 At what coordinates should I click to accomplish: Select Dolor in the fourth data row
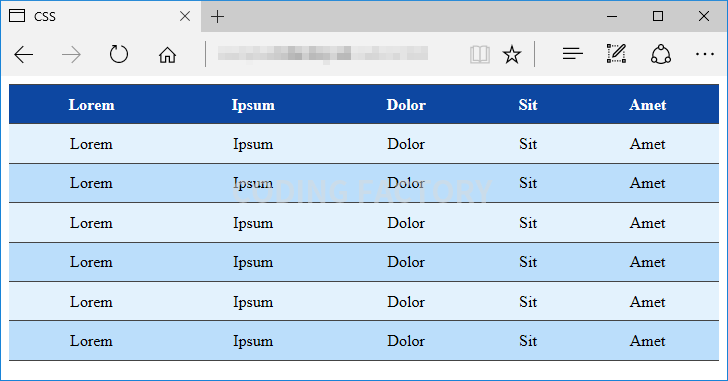(x=406, y=262)
